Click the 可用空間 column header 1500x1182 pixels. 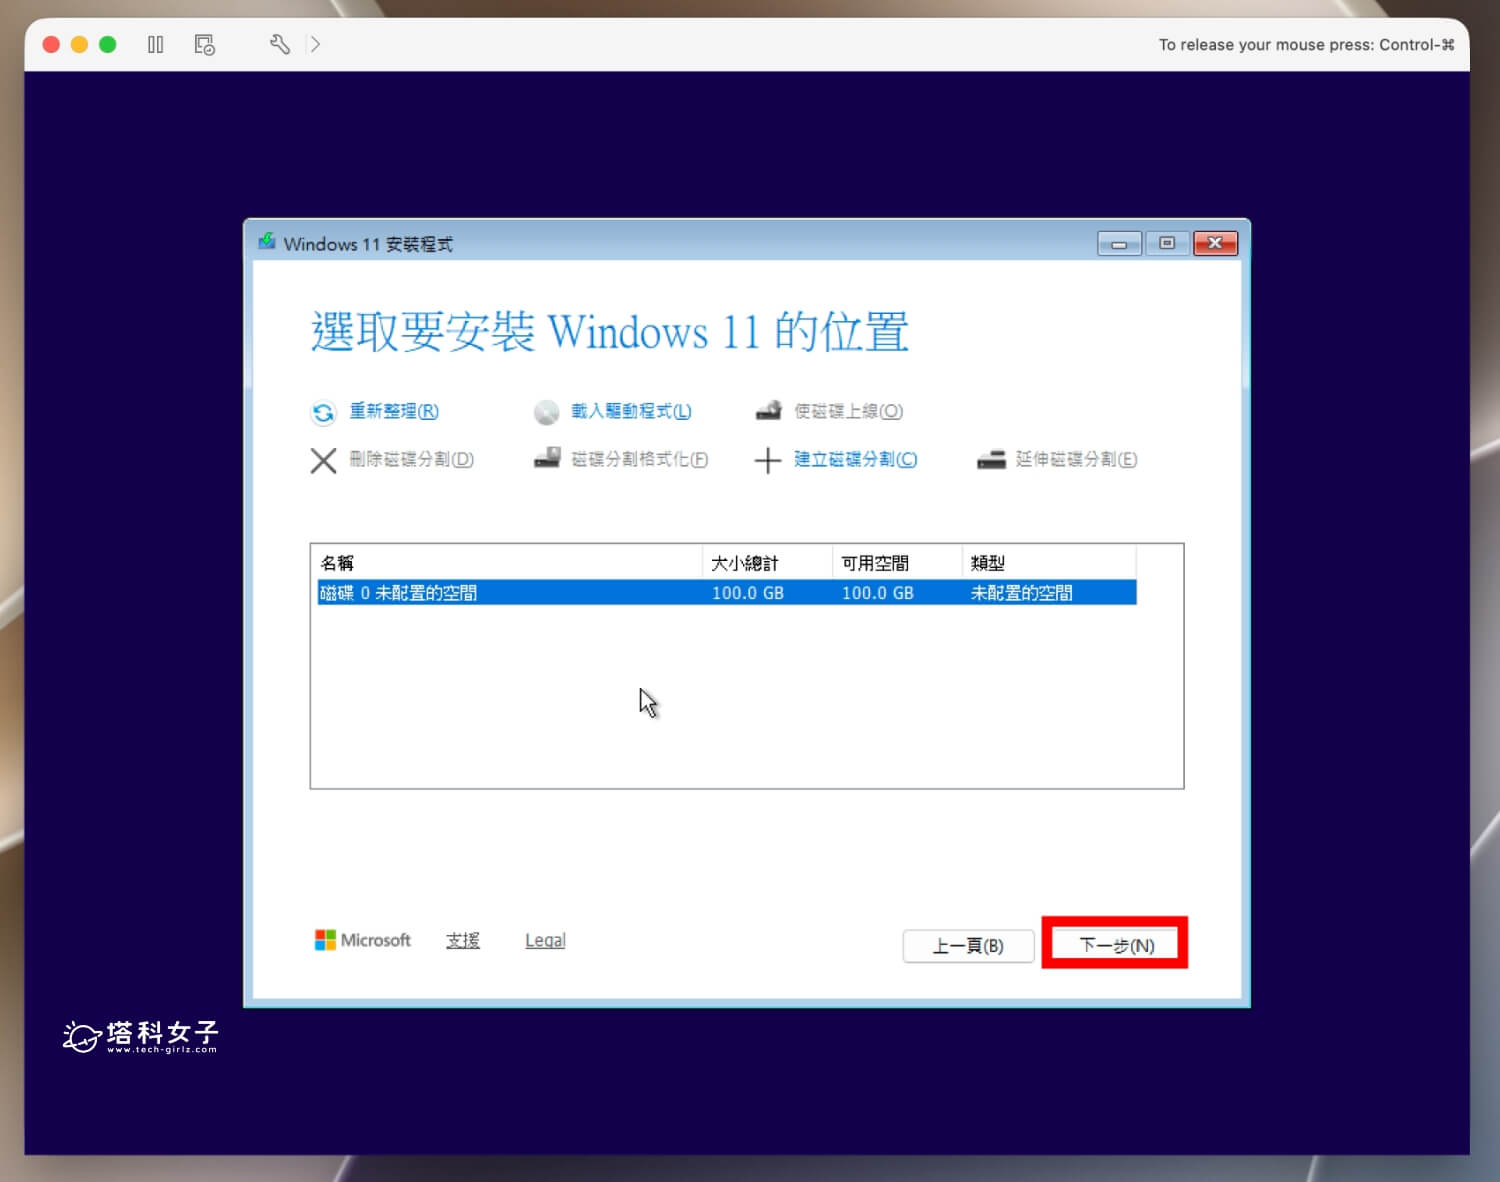click(x=897, y=563)
